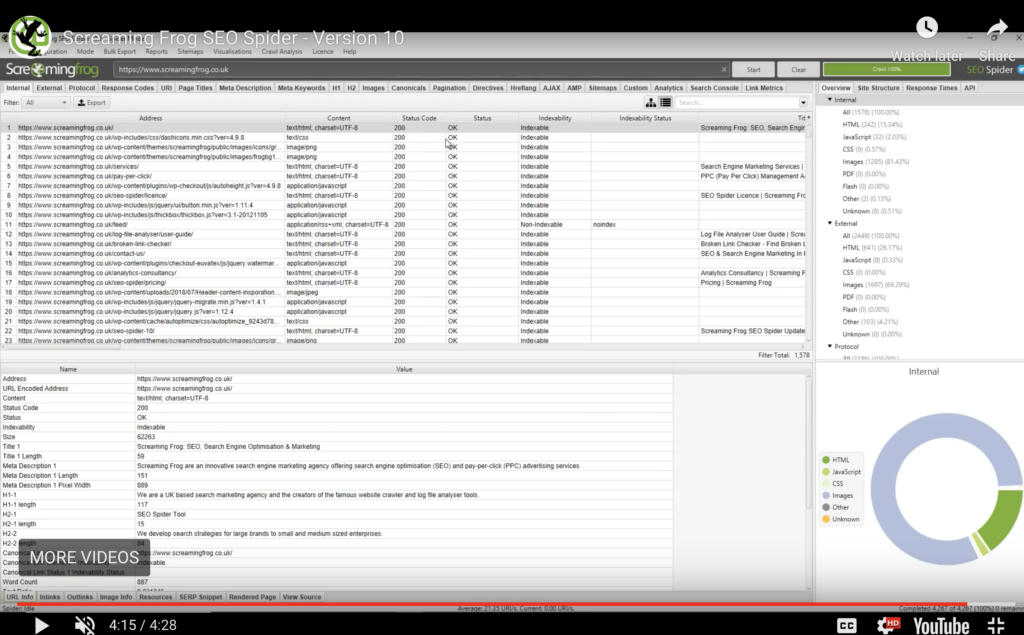
Task: Click the HTML green legend swatch
Action: pyautogui.click(x=826, y=460)
